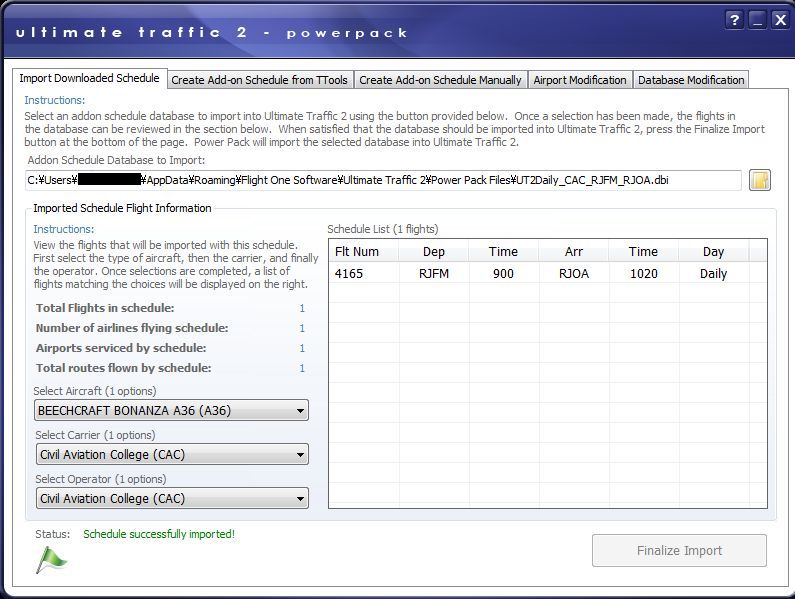795x599 pixels.
Task: Click the Day column header
Action: click(713, 252)
